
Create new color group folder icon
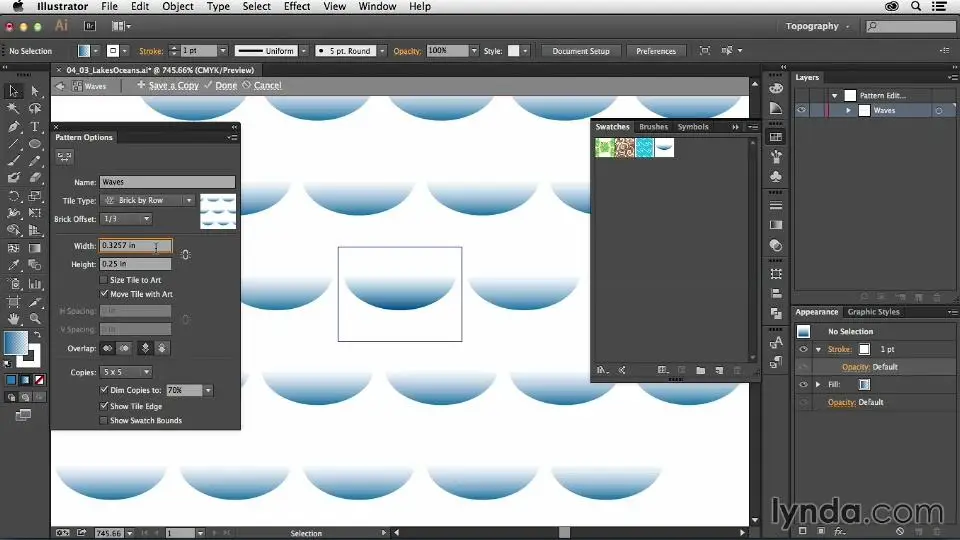pyautogui.click(x=700, y=370)
